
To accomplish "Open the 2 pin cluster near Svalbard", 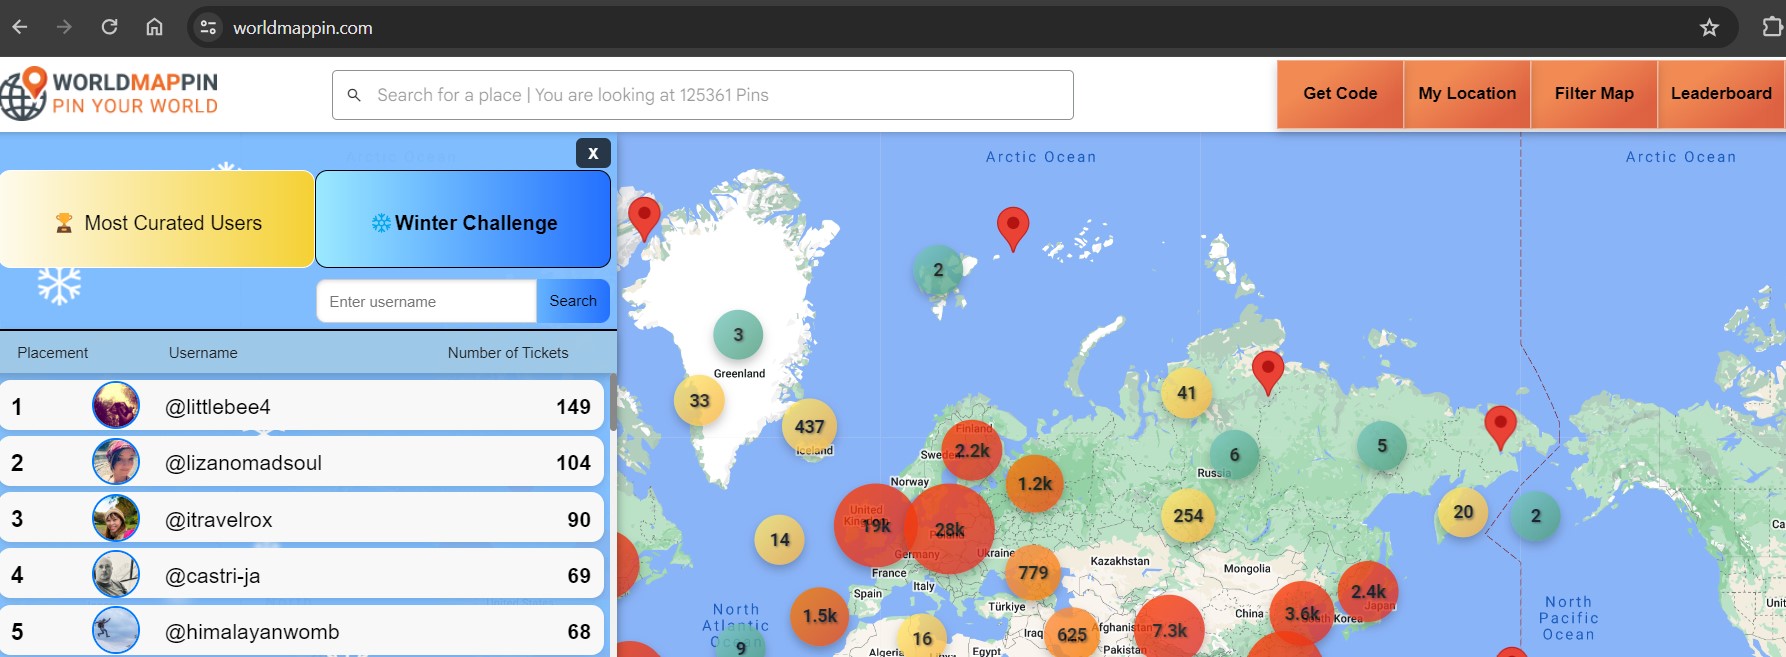I will (938, 270).
